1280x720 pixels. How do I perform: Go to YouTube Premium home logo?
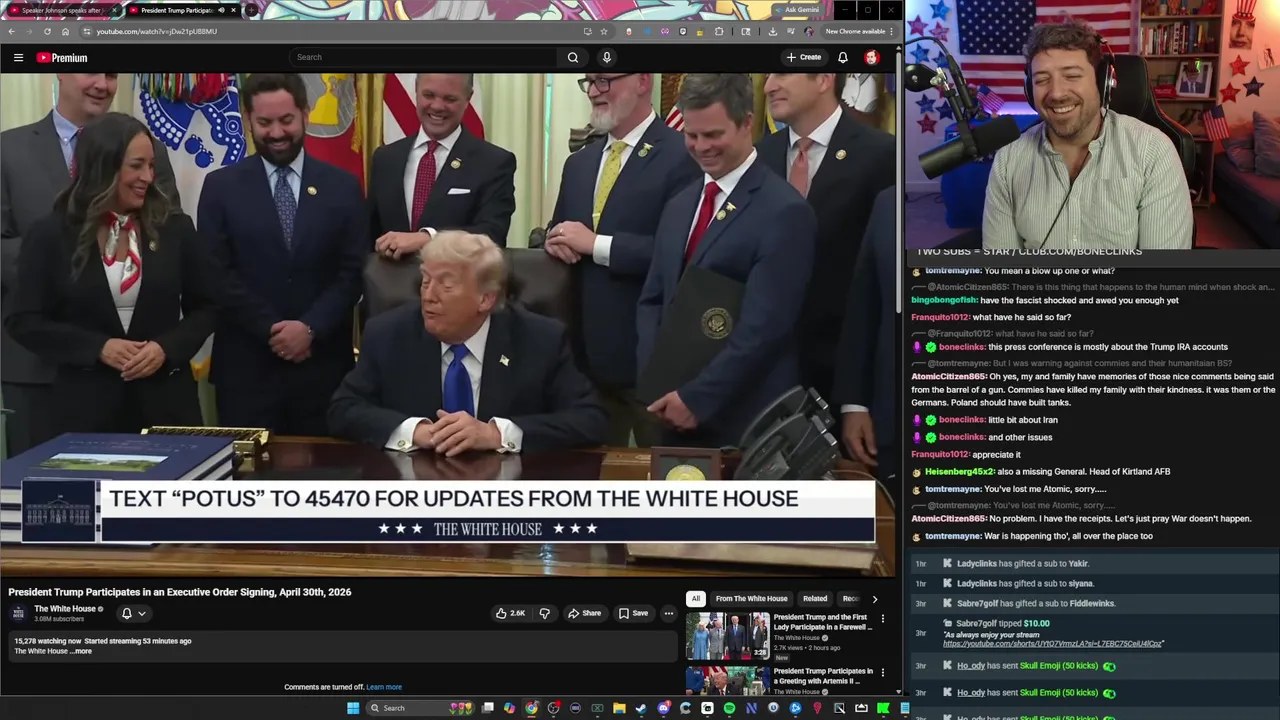pos(62,57)
